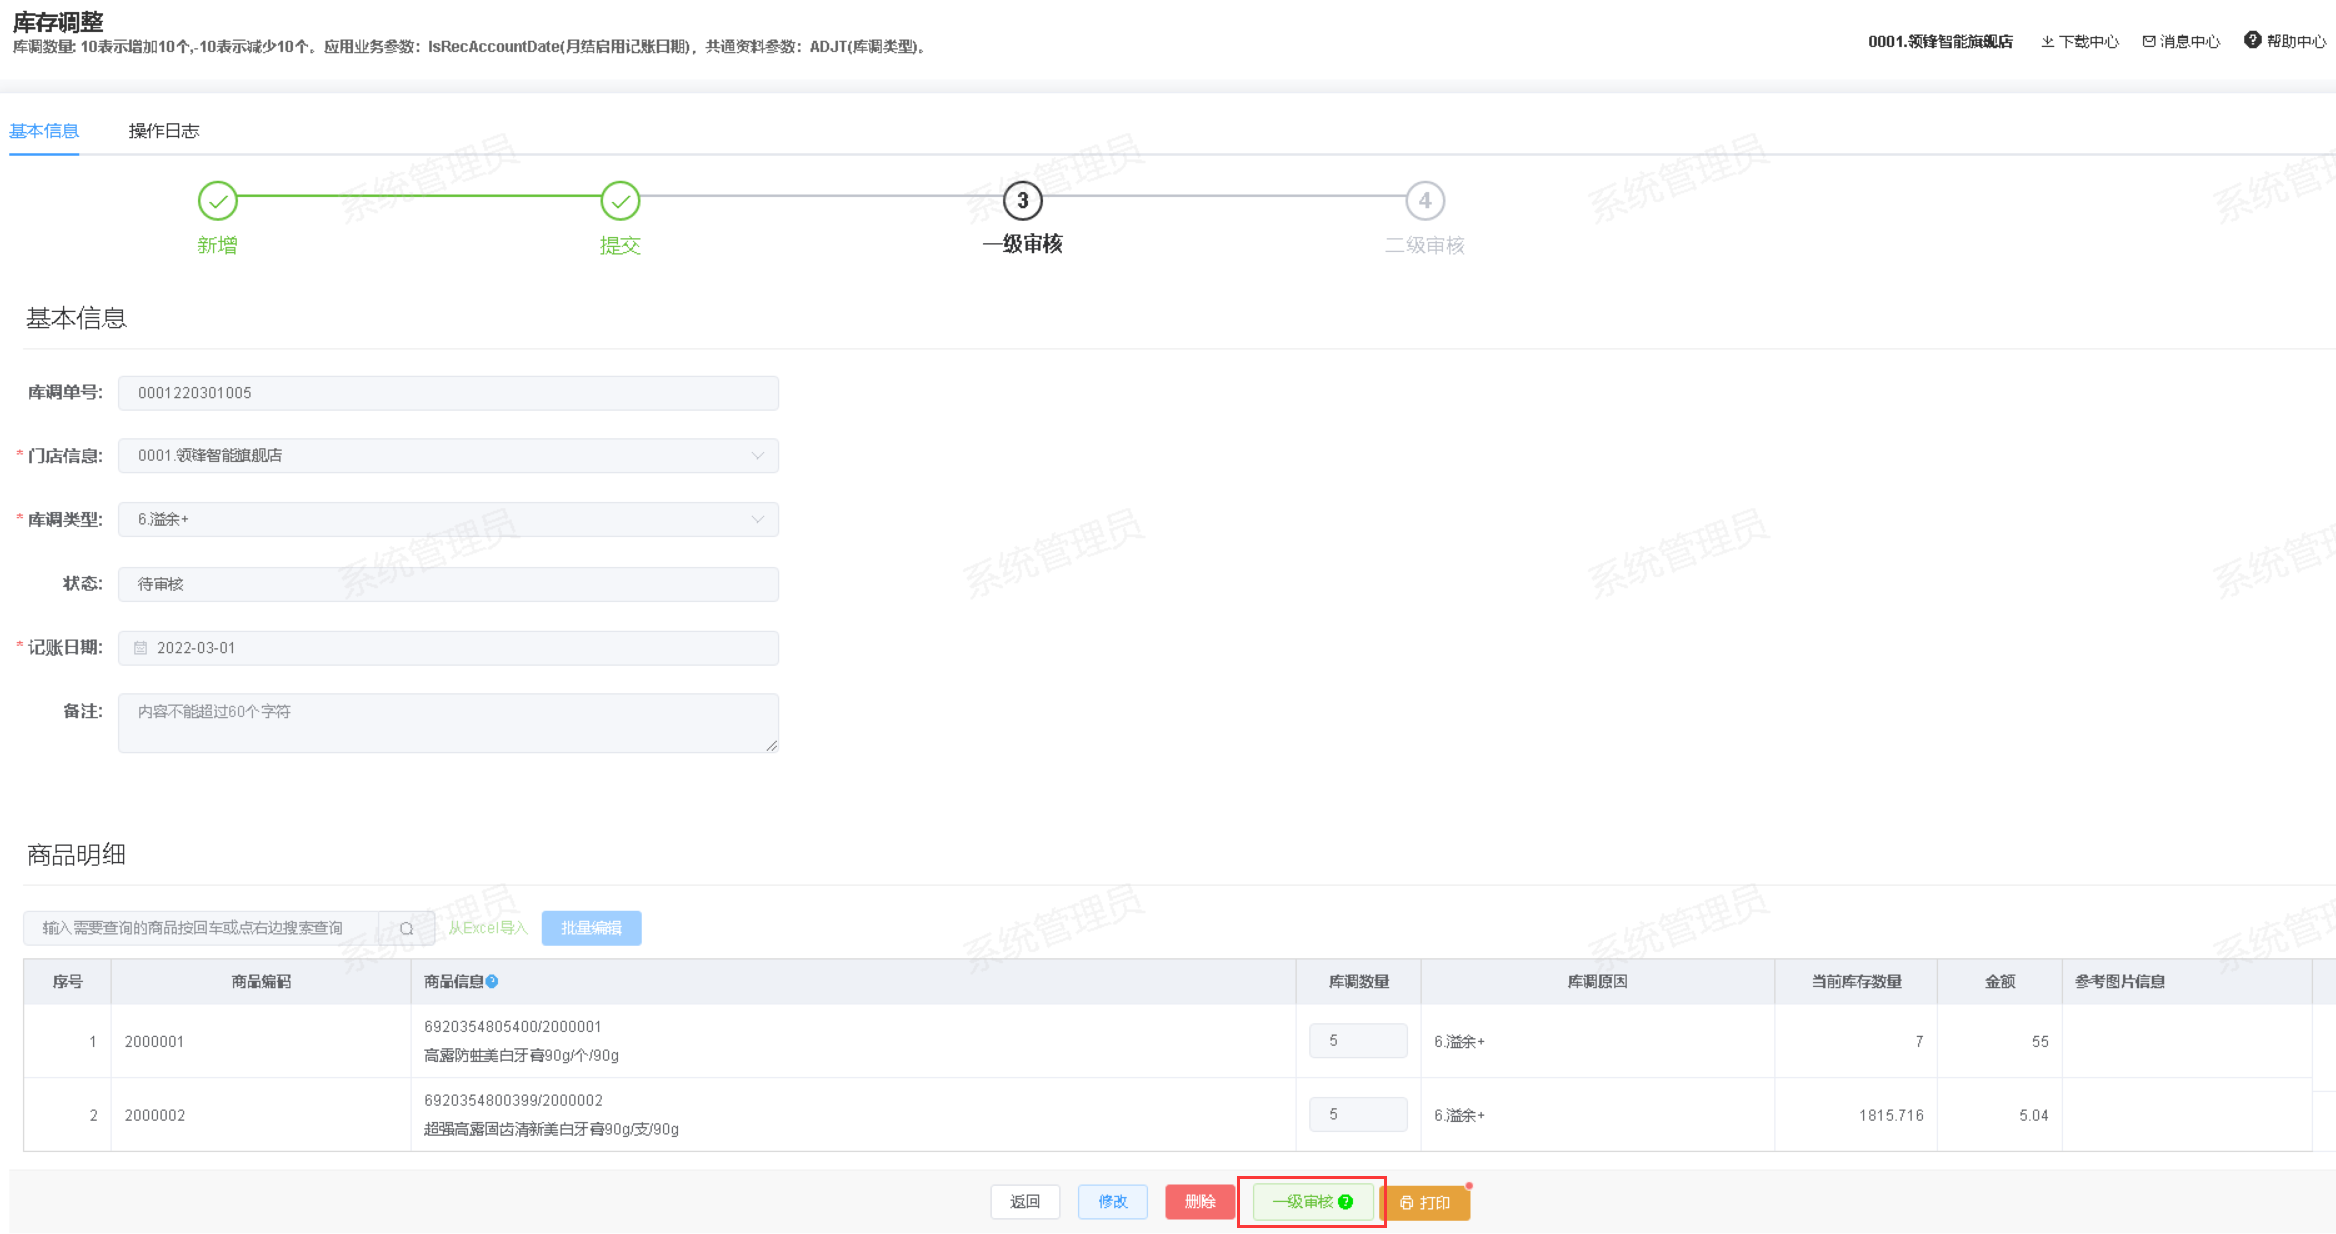Expand the 门店信息 store dropdown

click(757, 456)
